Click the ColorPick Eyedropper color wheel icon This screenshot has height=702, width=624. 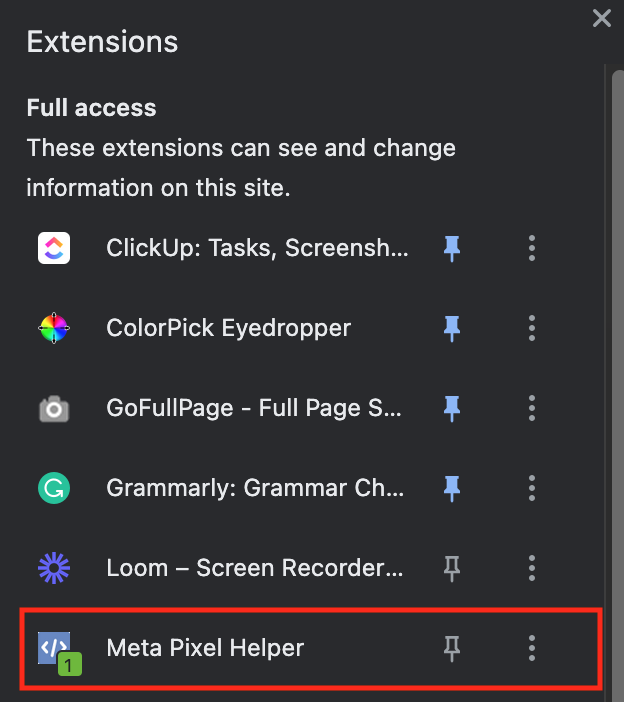(x=54, y=328)
